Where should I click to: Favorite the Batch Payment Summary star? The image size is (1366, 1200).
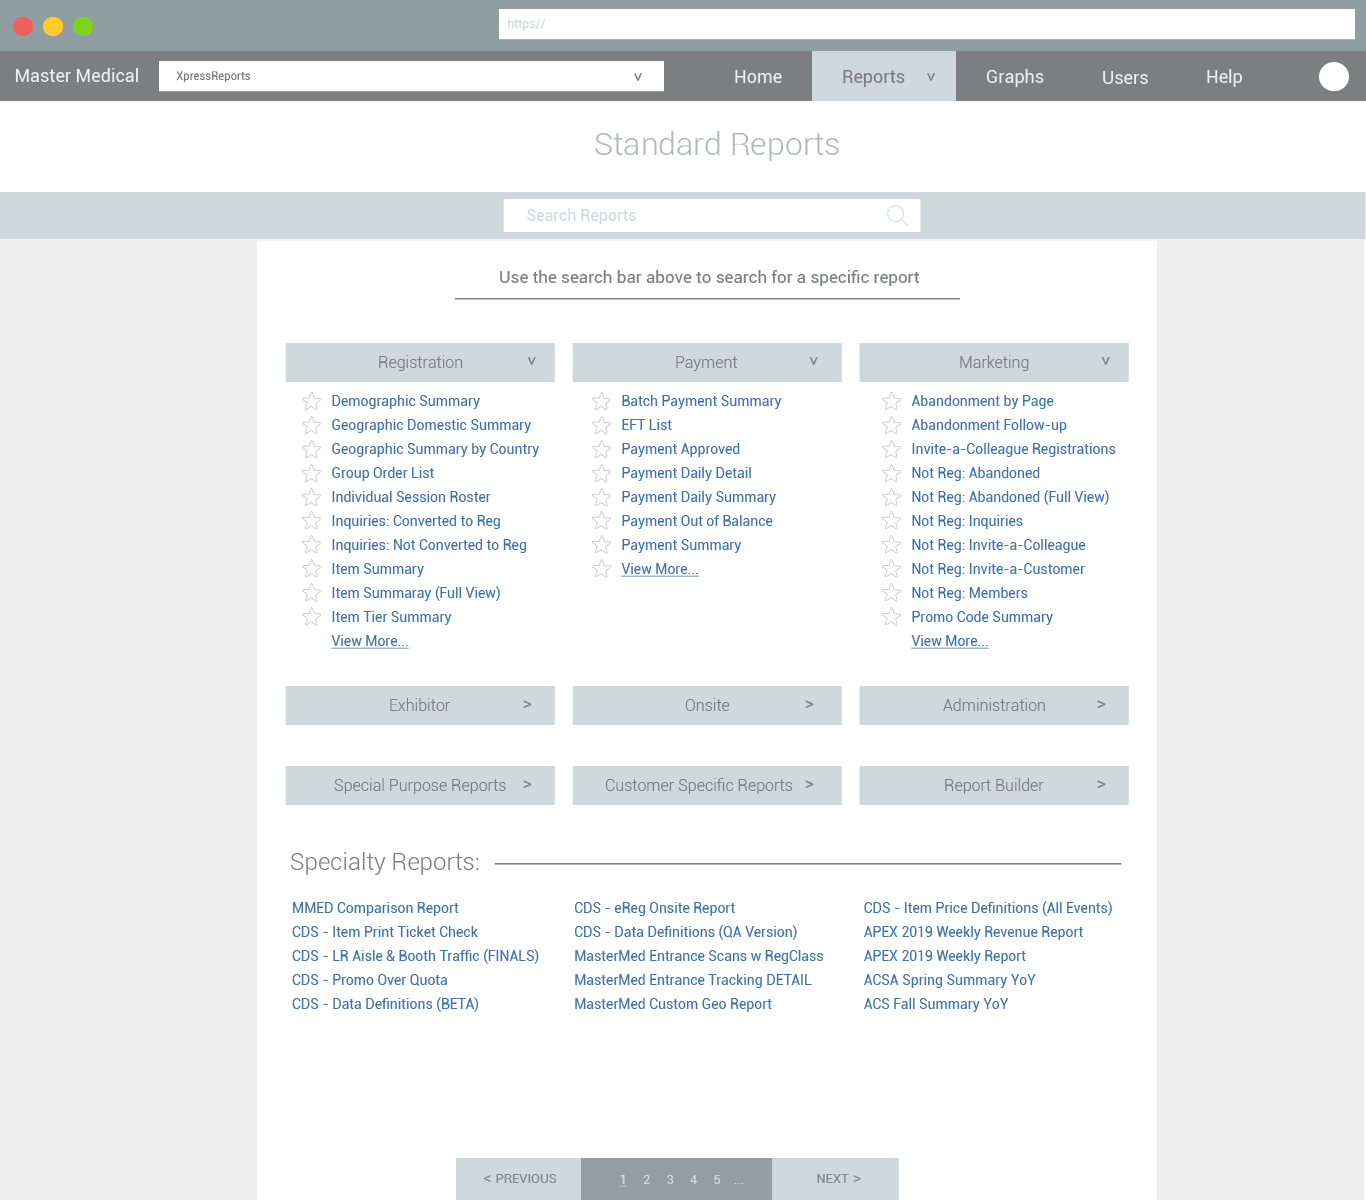(602, 401)
